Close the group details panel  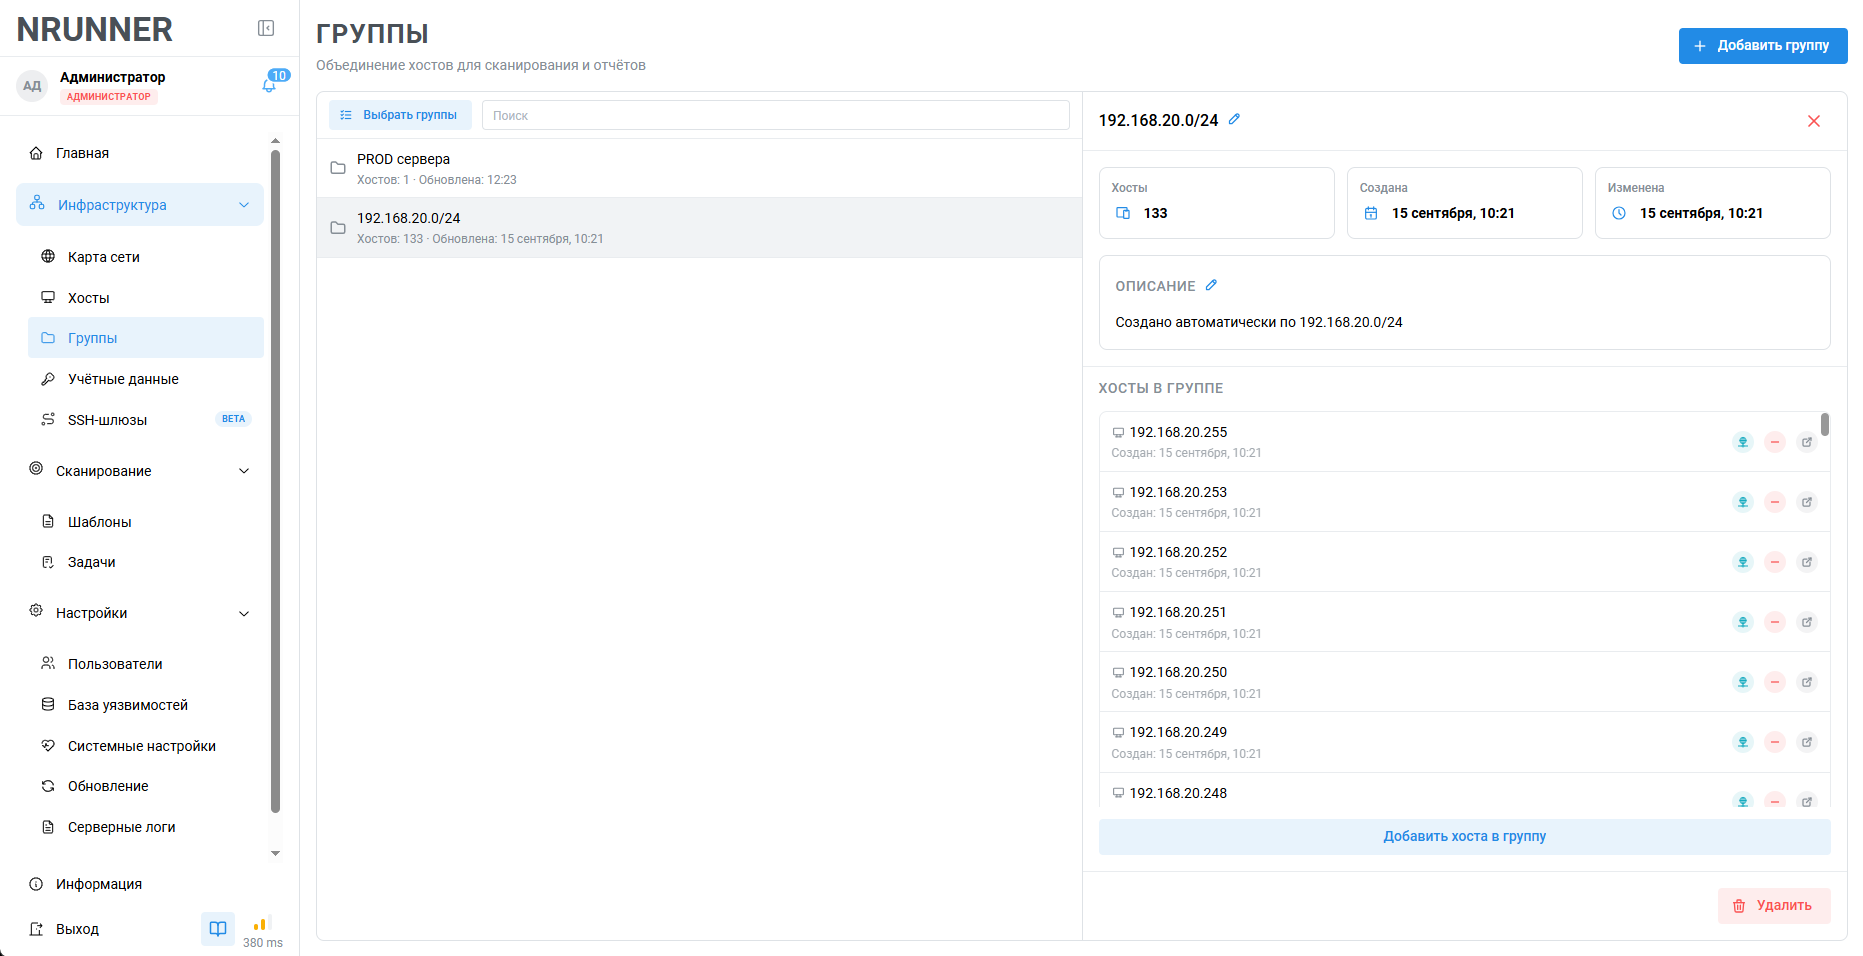[x=1814, y=121]
